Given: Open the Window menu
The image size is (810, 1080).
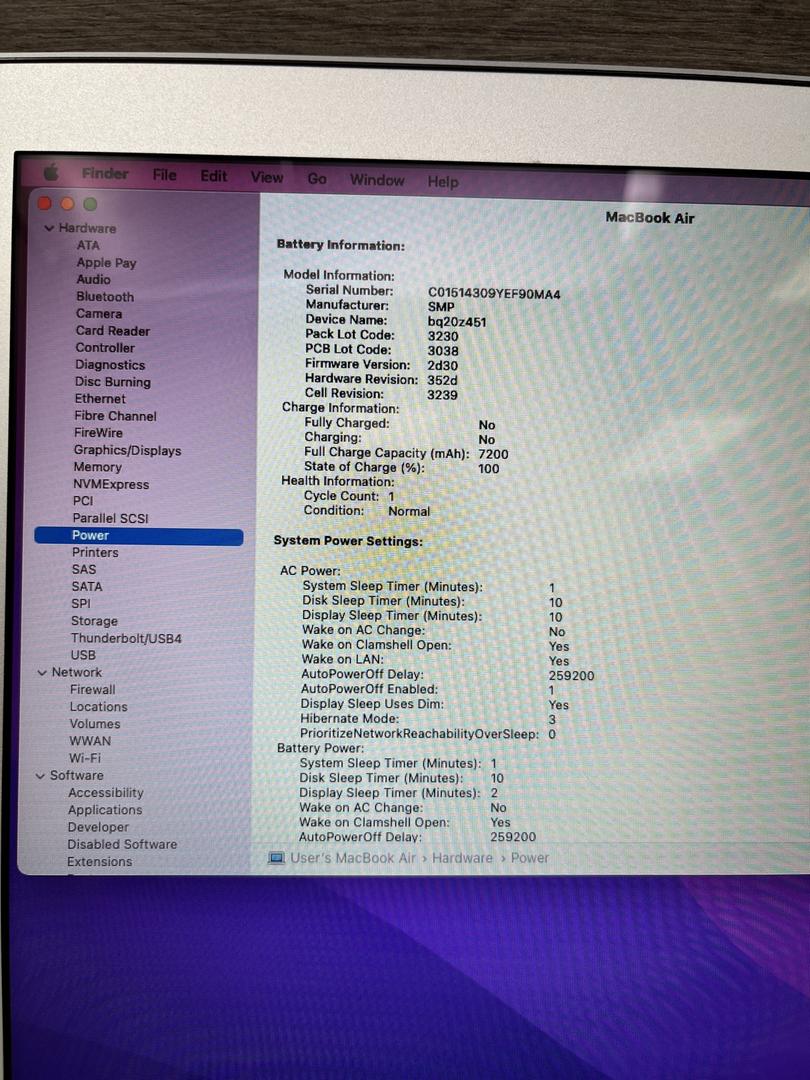Looking at the screenshot, I should tap(377, 180).
